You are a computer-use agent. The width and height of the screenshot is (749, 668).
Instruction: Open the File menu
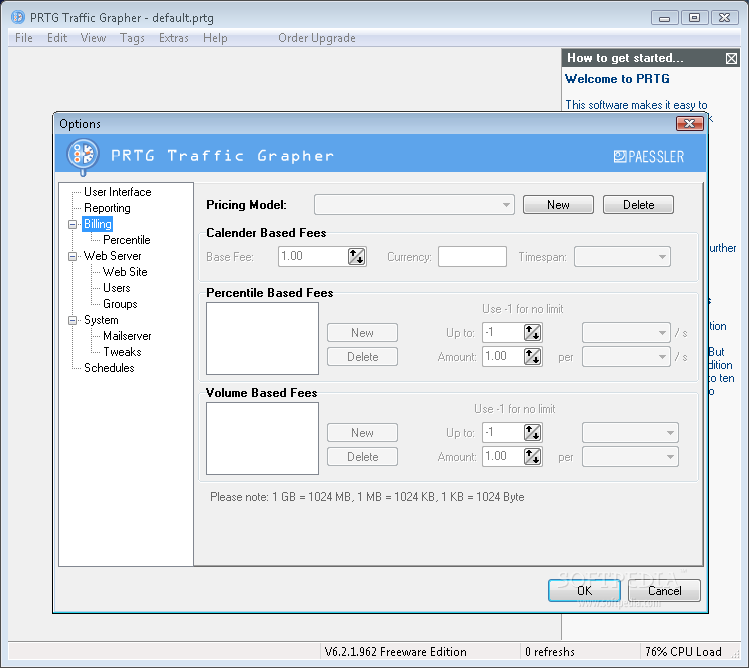tap(23, 38)
